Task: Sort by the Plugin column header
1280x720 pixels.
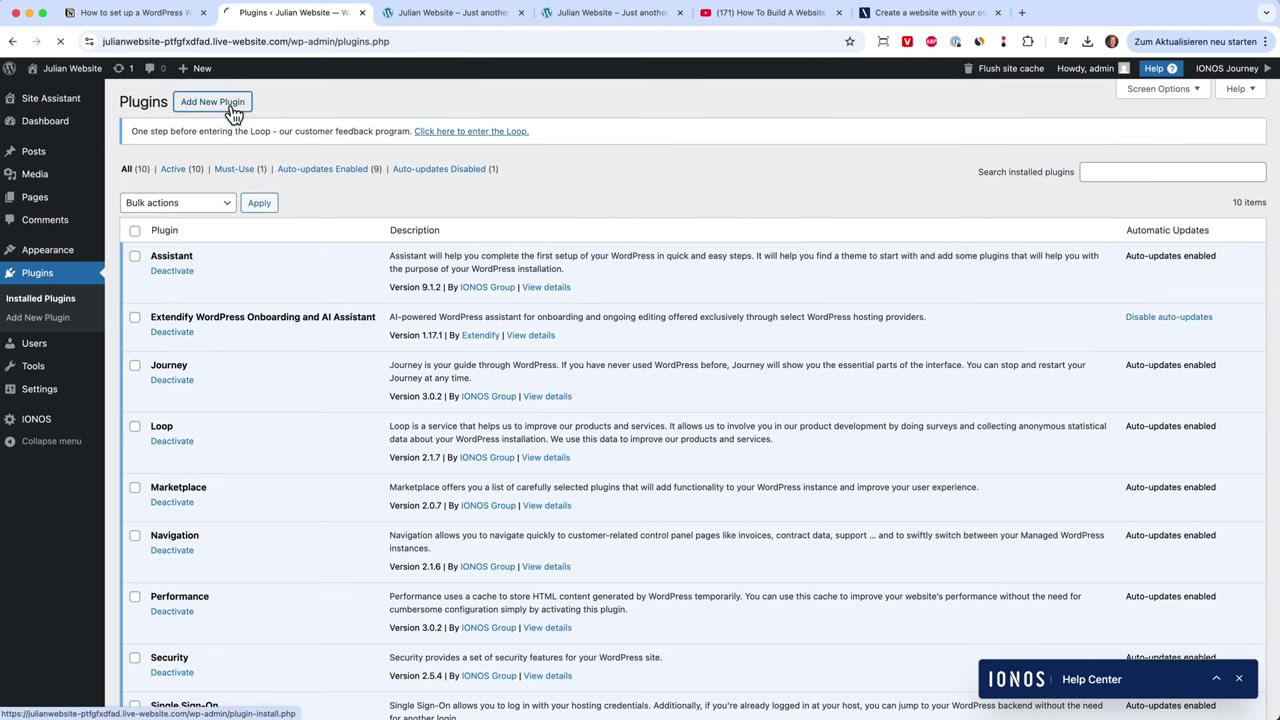Action: coord(164,231)
